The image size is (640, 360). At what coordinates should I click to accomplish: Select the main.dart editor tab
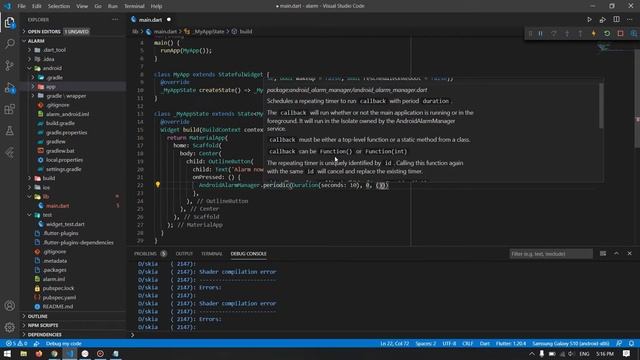[151, 20]
